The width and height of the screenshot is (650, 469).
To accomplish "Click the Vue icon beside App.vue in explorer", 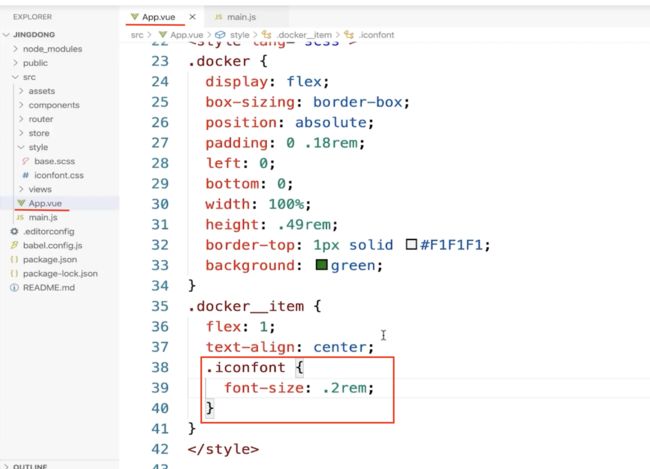I will pos(21,203).
